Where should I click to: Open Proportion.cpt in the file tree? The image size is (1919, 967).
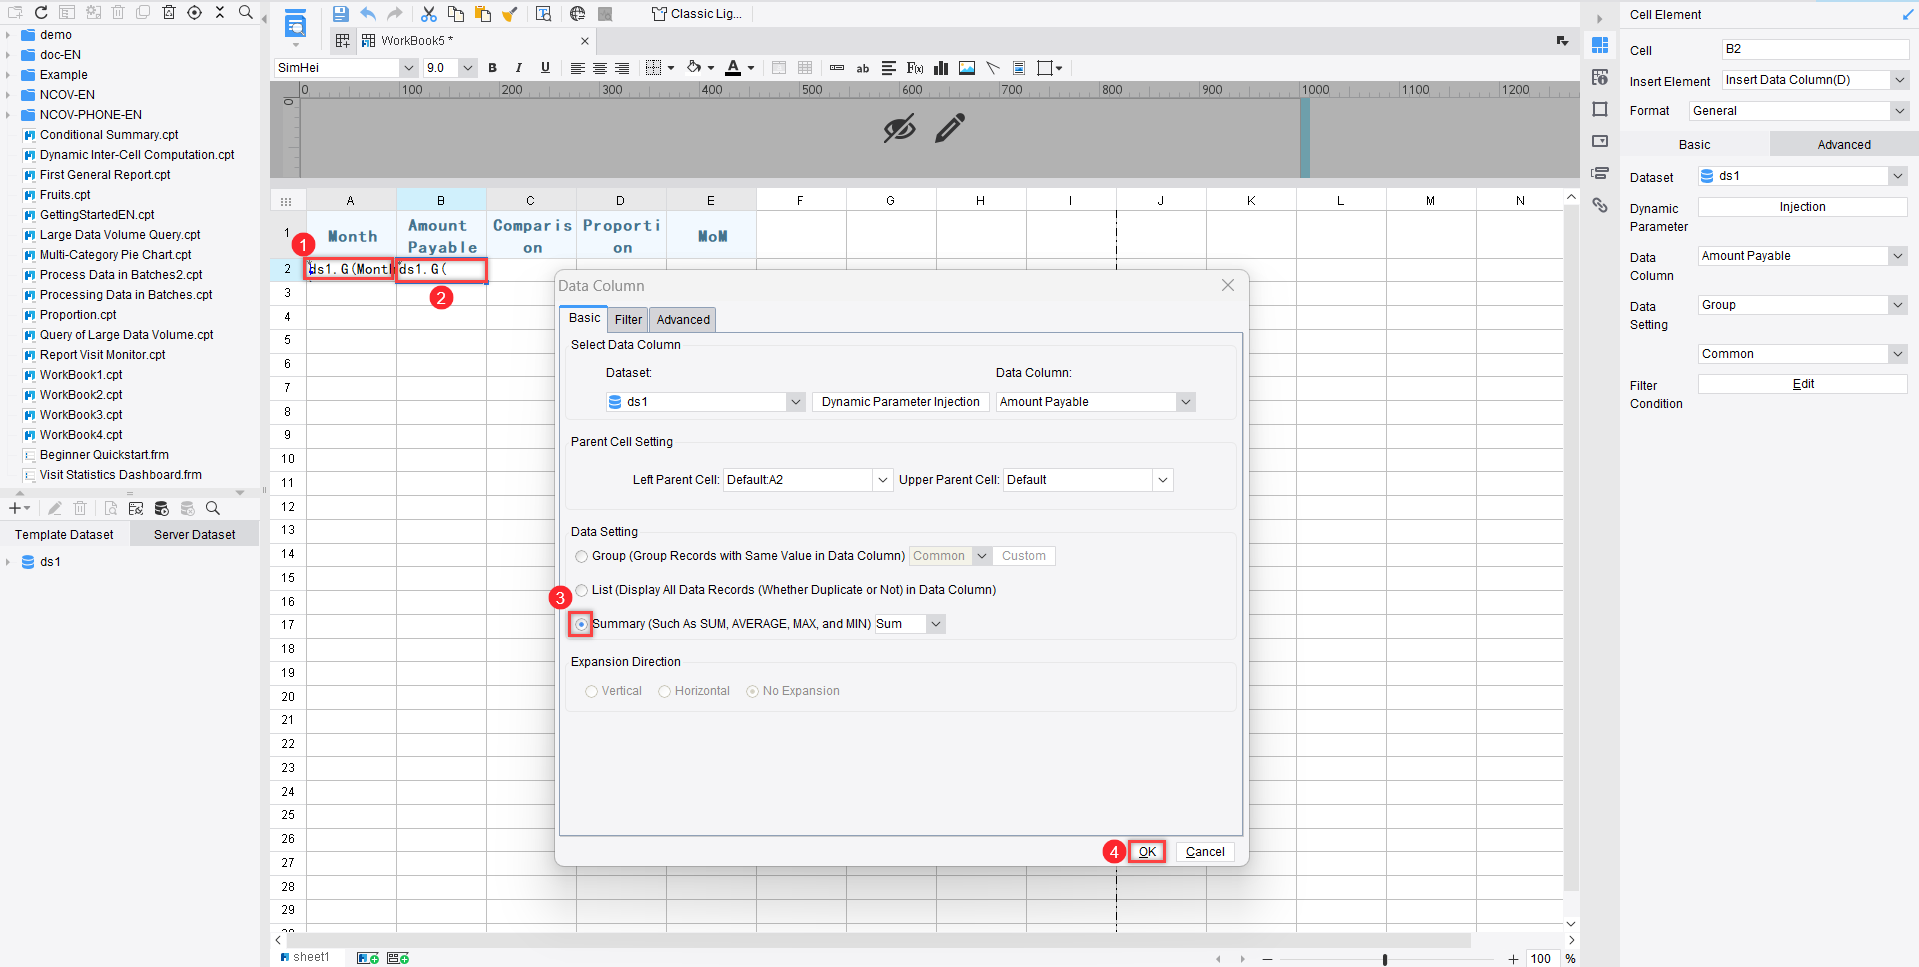click(x=78, y=315)
